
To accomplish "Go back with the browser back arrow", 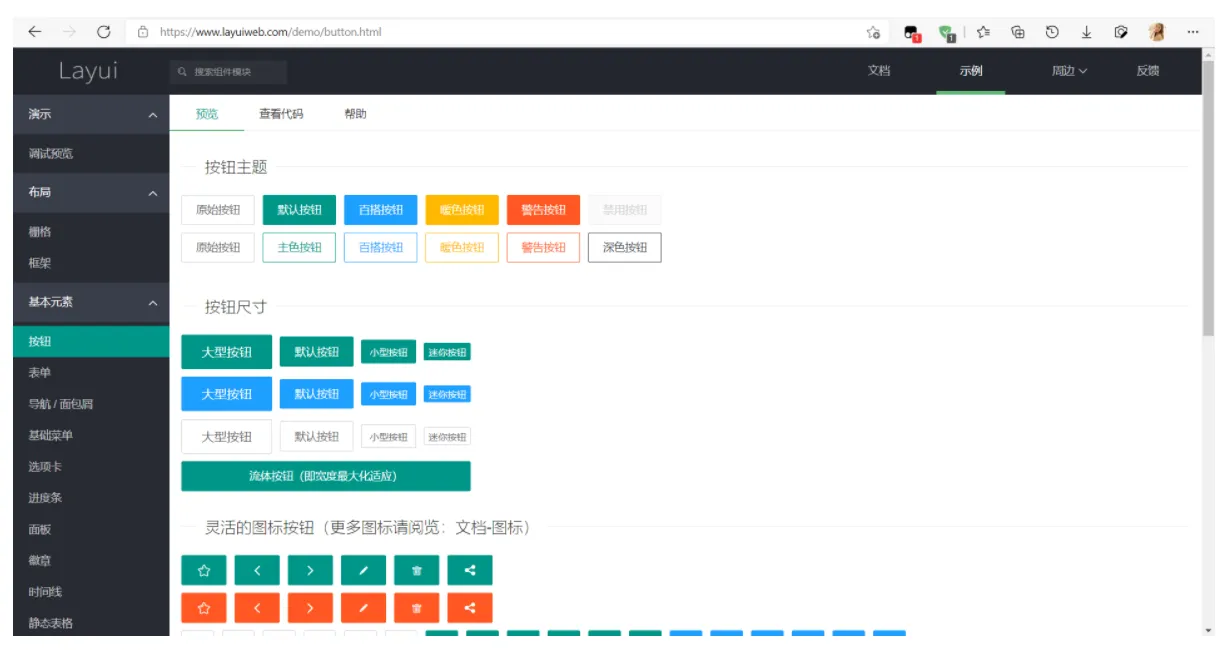I will click(34, 32).
